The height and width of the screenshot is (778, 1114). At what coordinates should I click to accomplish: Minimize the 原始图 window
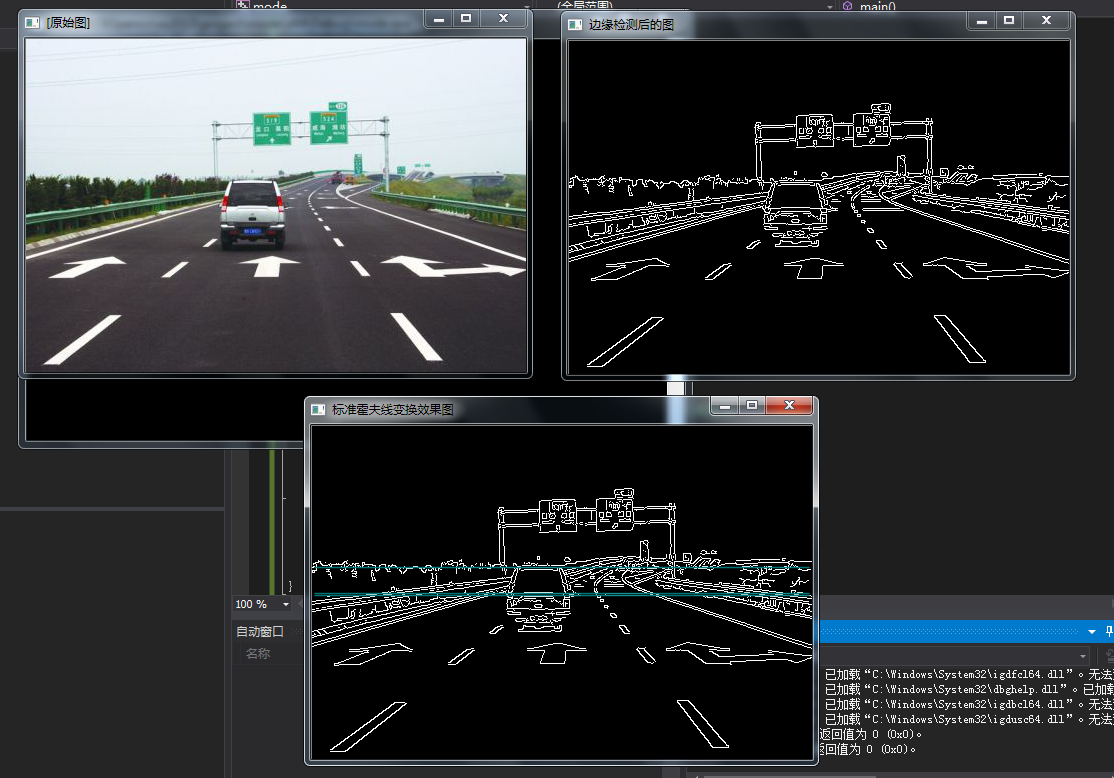(439, 19)
